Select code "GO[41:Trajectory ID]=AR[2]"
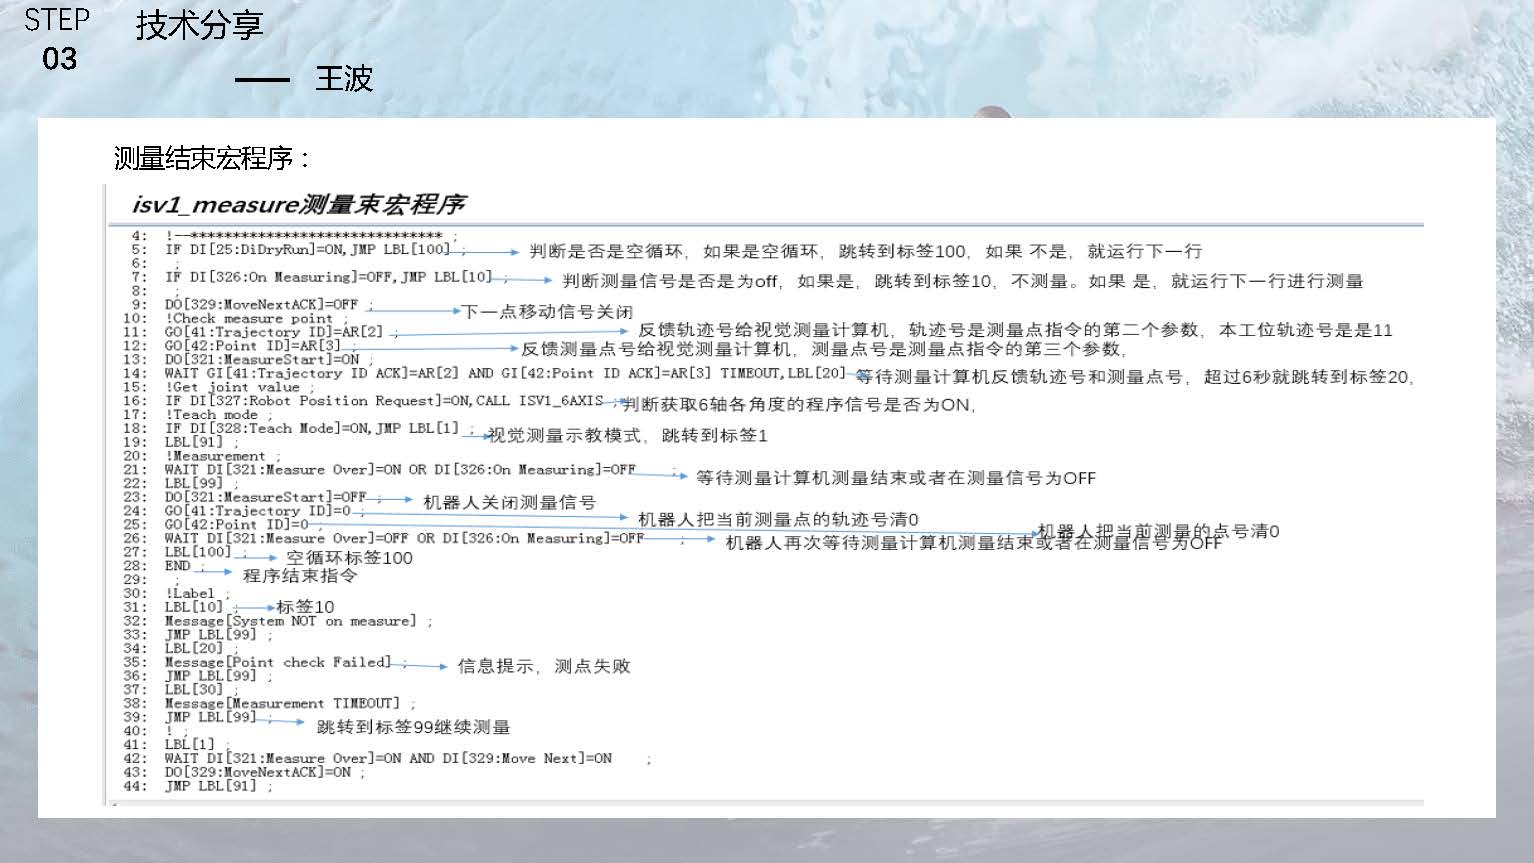Screen dimensions: 1534x863 (x=274, y=332)
